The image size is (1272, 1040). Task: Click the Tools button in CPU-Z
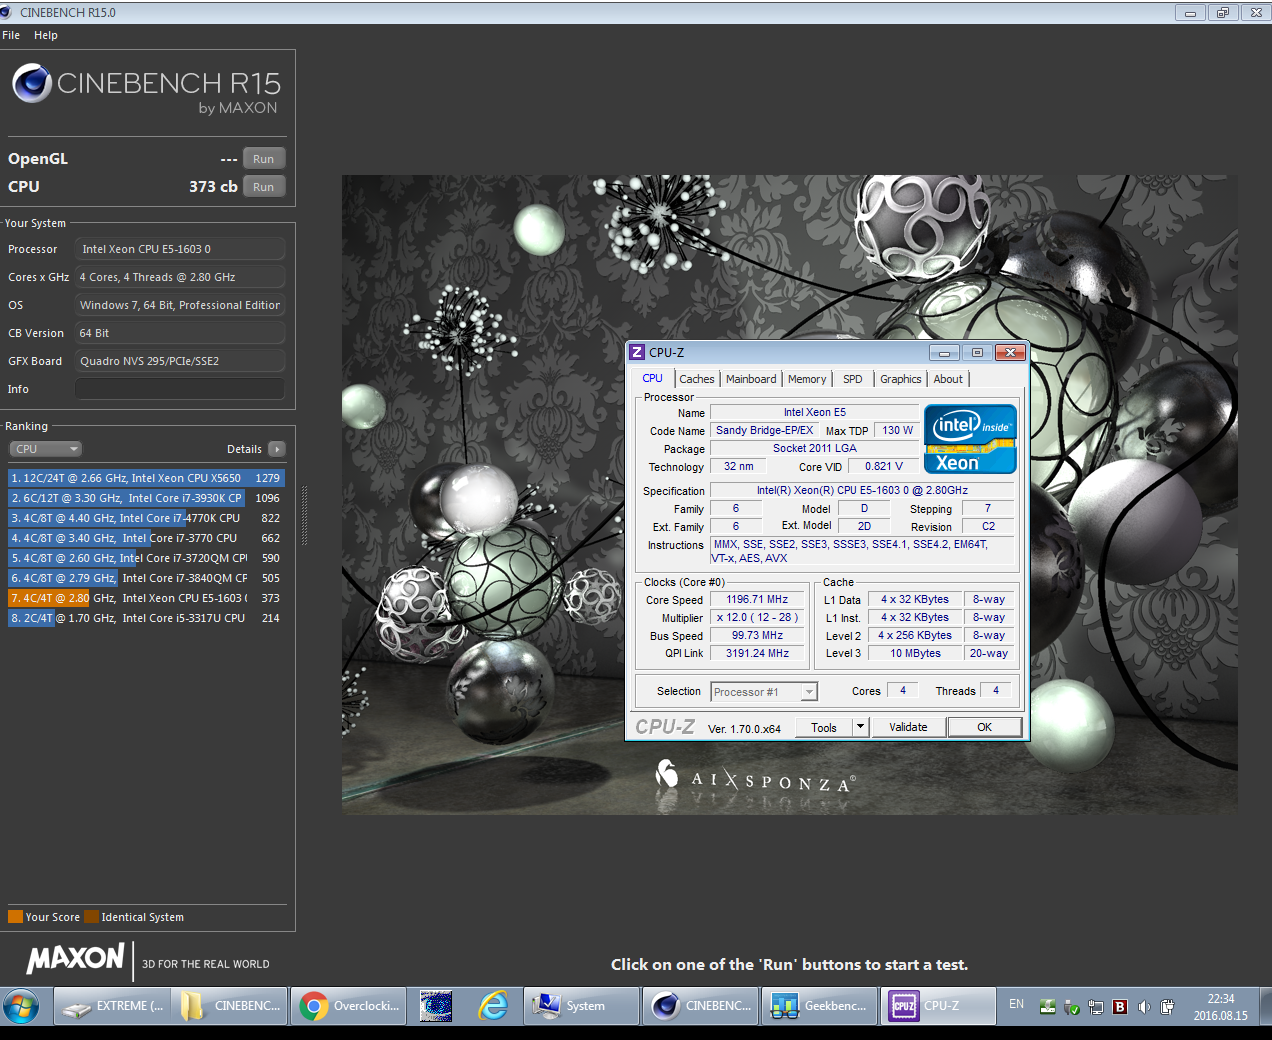[824, 727]
